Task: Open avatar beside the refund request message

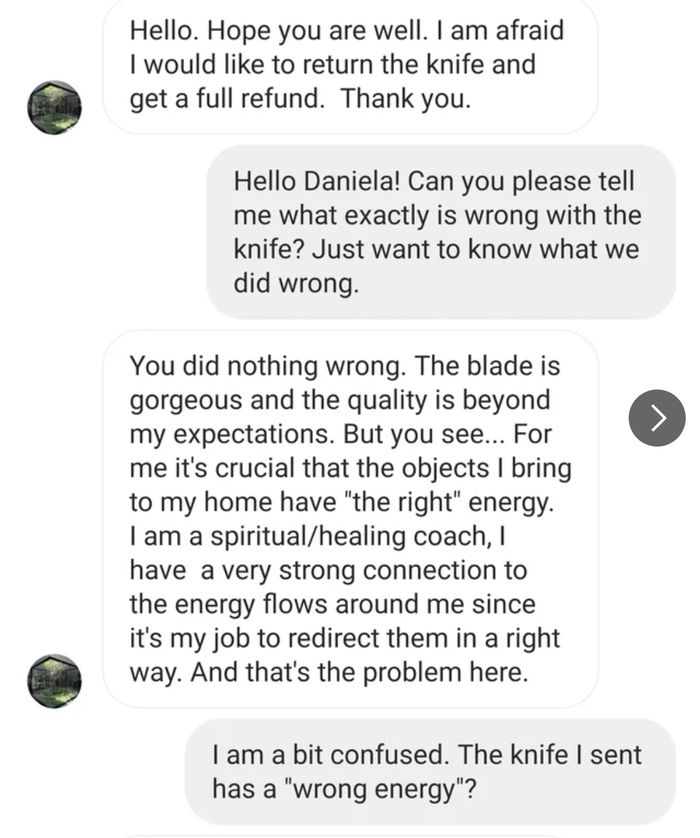Action: (54, 108)
